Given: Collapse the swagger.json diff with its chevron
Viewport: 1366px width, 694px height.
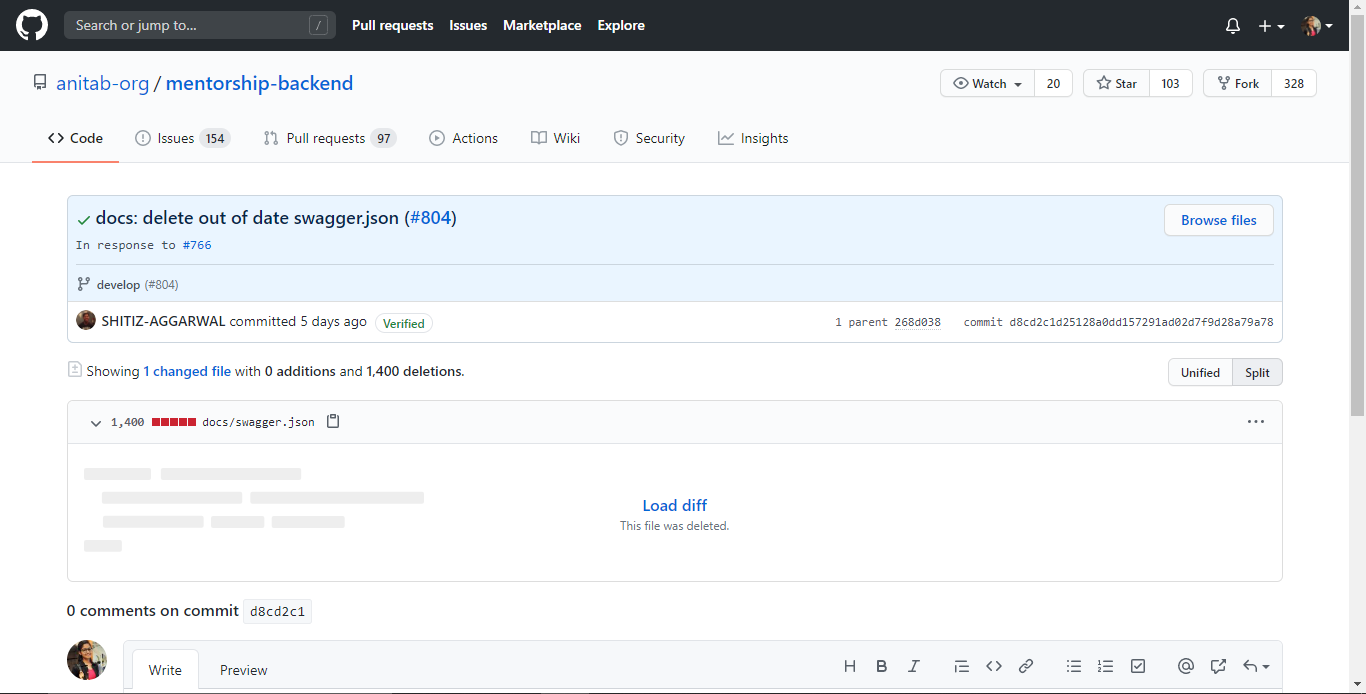Looking at the screenshot, I should (95, 423).
